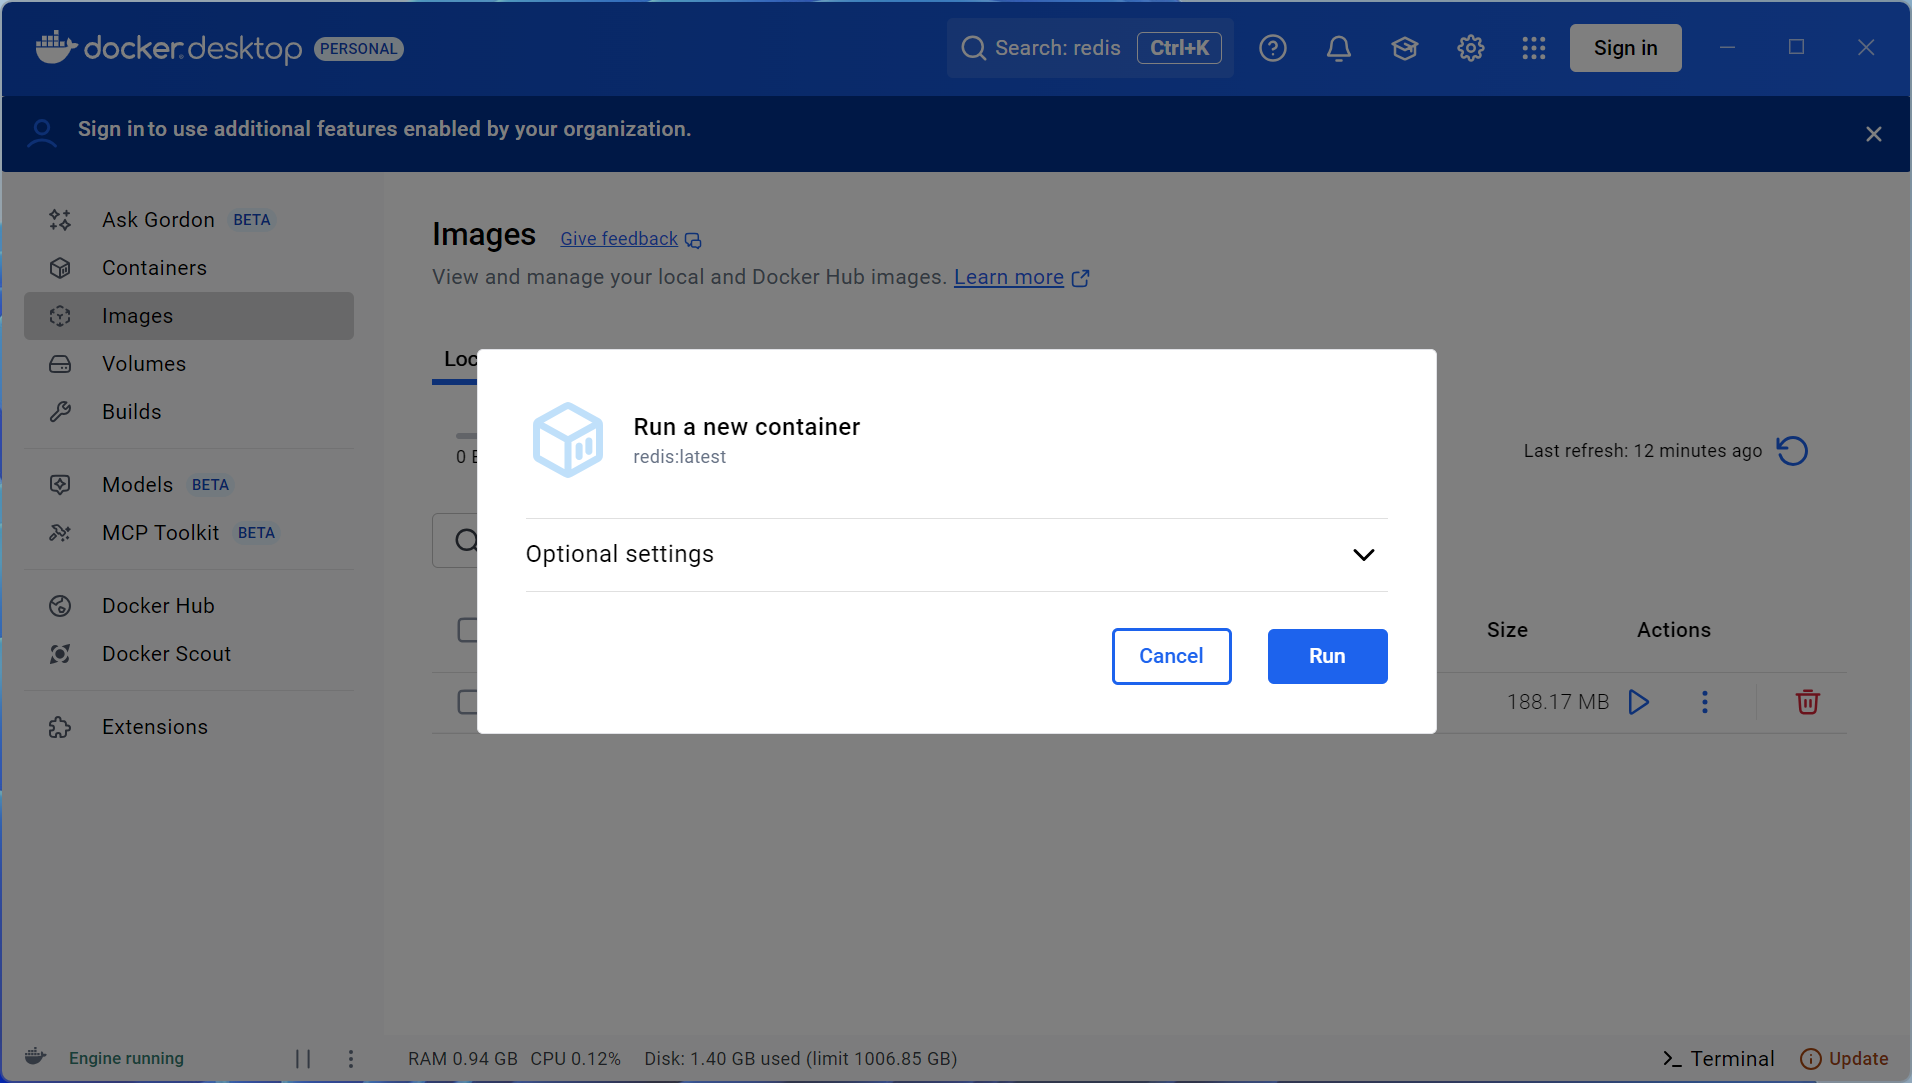The width and height of the screenshot is (1912, 1083).
Task: Click the Update label
Action: click(x=1858, y=1059)
